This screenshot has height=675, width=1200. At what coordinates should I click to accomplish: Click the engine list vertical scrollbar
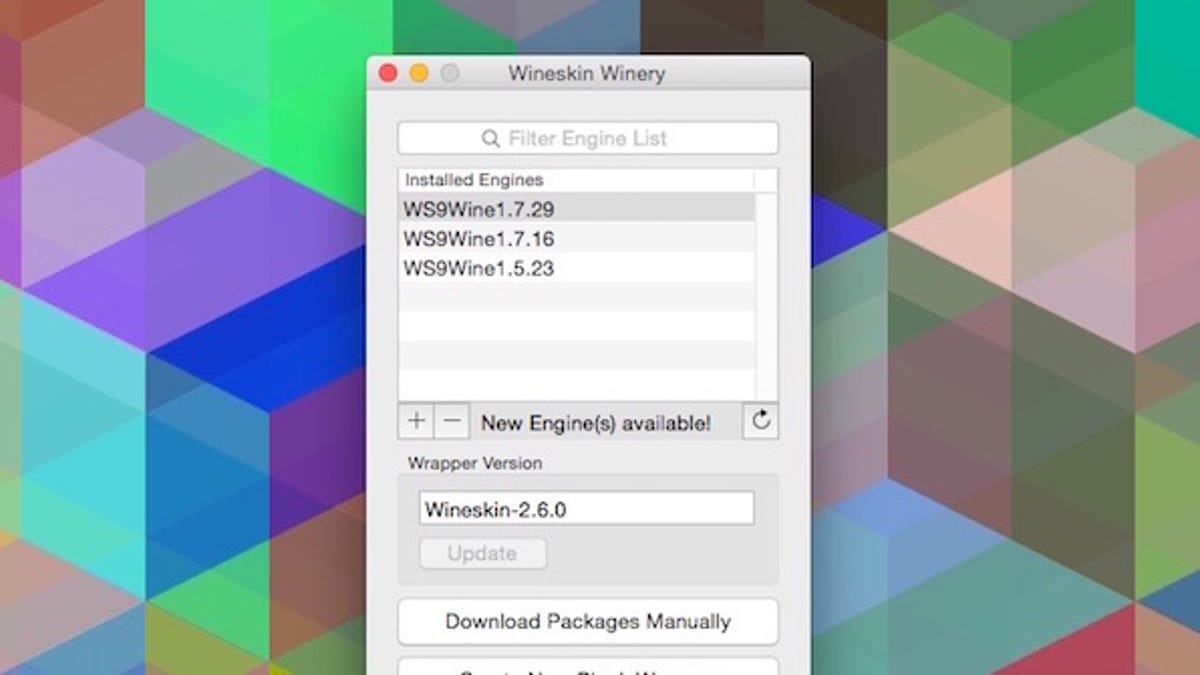(766, 296)
